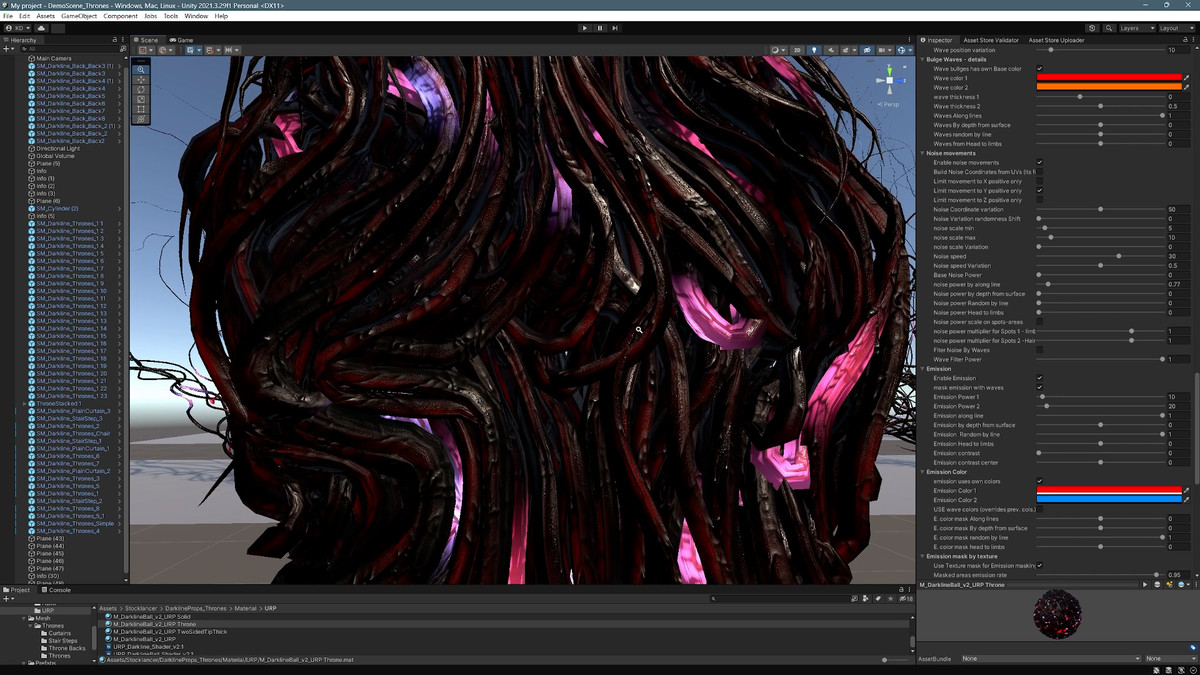Open the Layers dropdown
The image size is (1200, 675).
pyautogui.click(x=1135, y=28)
